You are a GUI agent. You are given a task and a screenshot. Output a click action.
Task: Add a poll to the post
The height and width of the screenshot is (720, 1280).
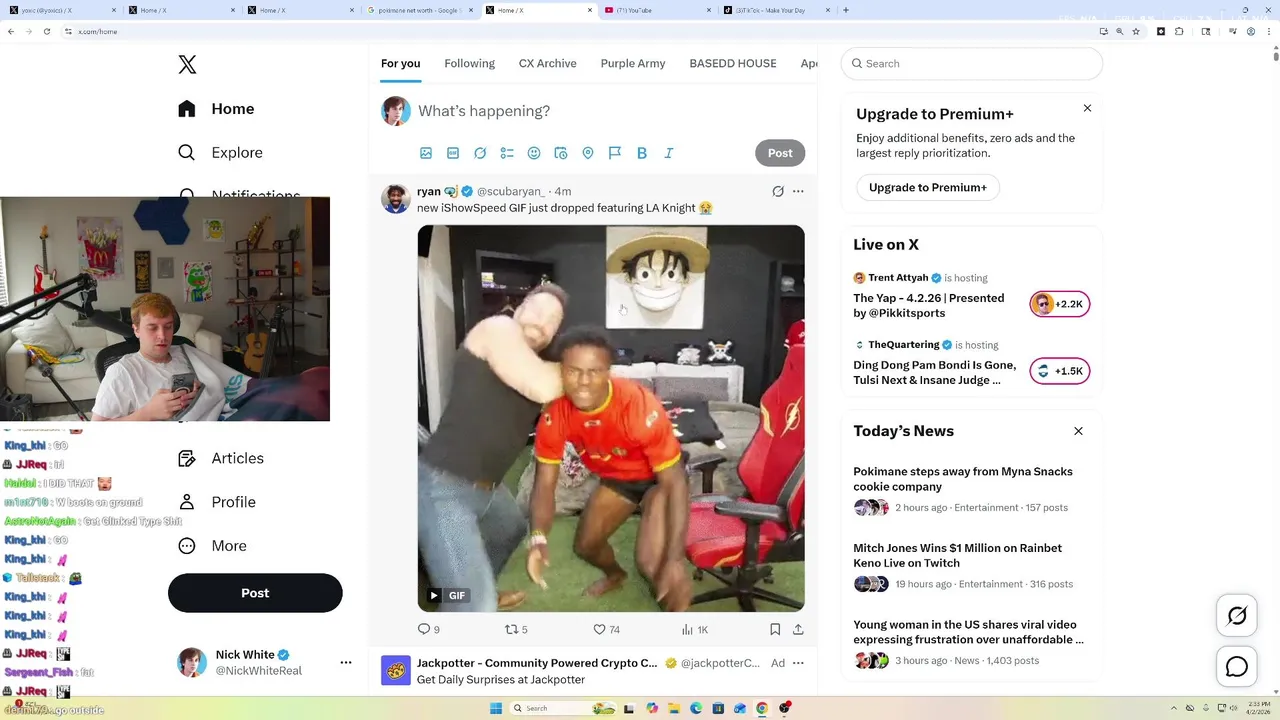coord(507,153)
